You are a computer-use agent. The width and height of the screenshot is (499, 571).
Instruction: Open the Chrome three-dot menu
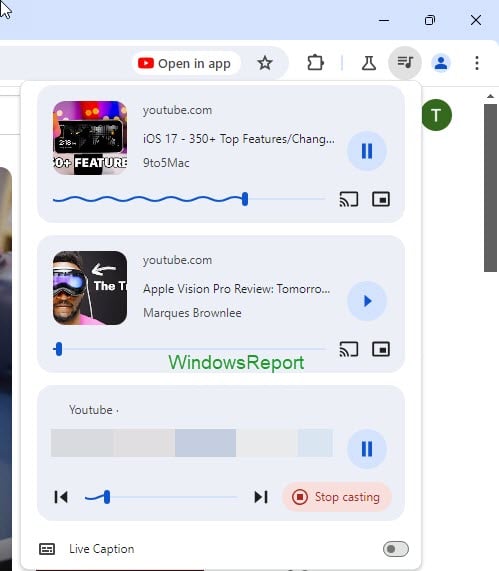pyautogui.click(x=477, y=63)
